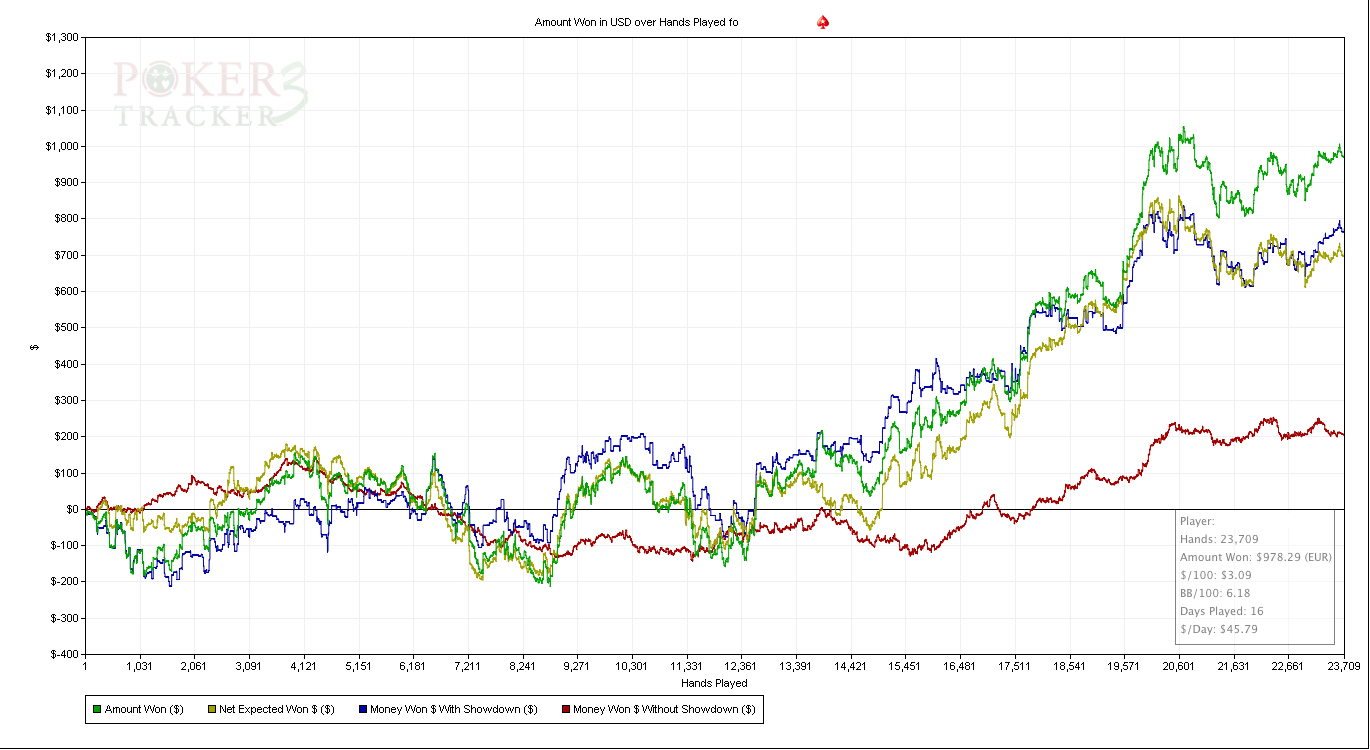Click 'Days Played: 16' in the stats box
The width and height of the screenshot is (1370, 750).
(x=1222, y=611)
